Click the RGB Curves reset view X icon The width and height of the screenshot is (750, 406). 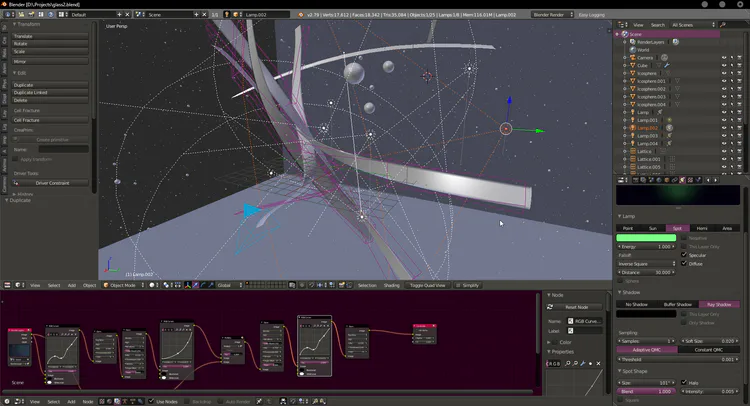(x=598, y=363)
